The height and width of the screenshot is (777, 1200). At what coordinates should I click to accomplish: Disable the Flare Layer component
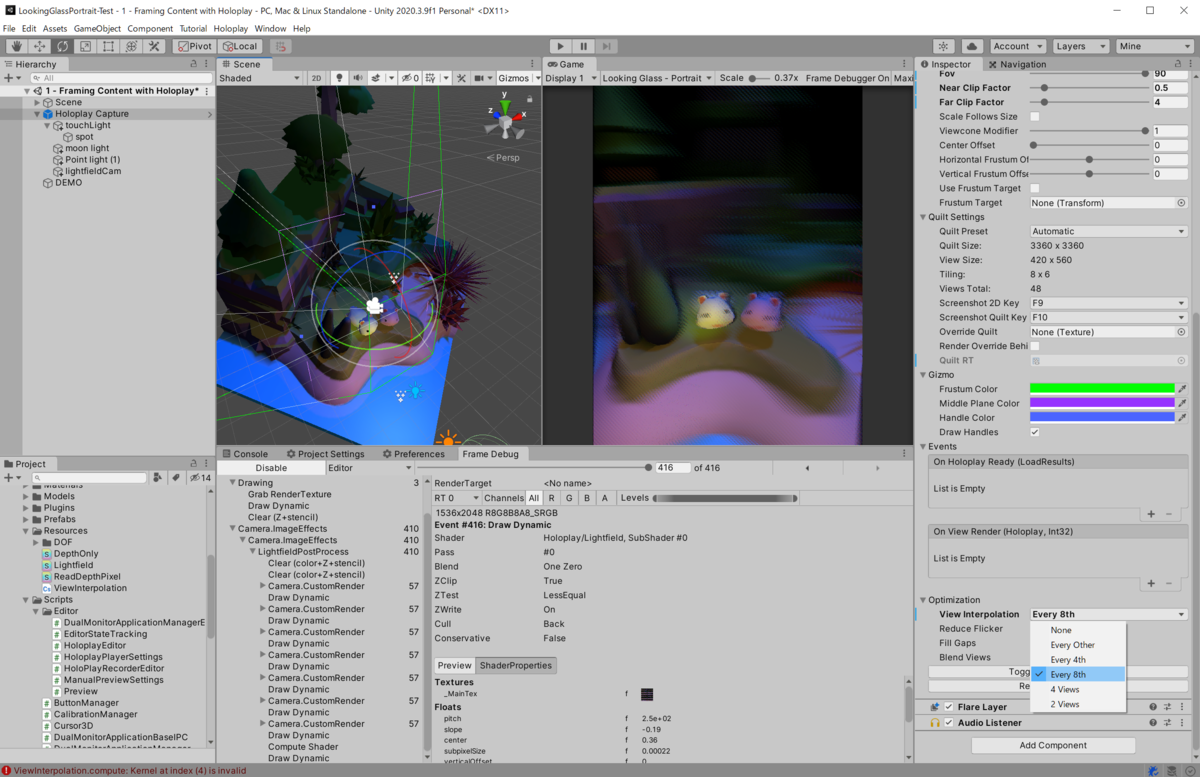pyautogui.click(x=949, y=707)
